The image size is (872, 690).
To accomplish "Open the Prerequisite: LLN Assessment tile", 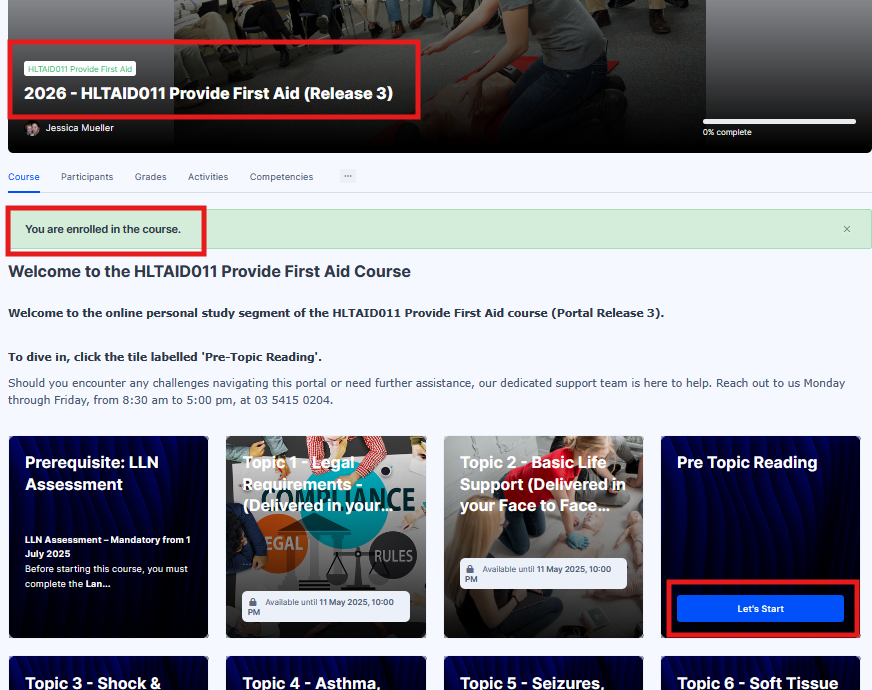I will click(108, 536).
